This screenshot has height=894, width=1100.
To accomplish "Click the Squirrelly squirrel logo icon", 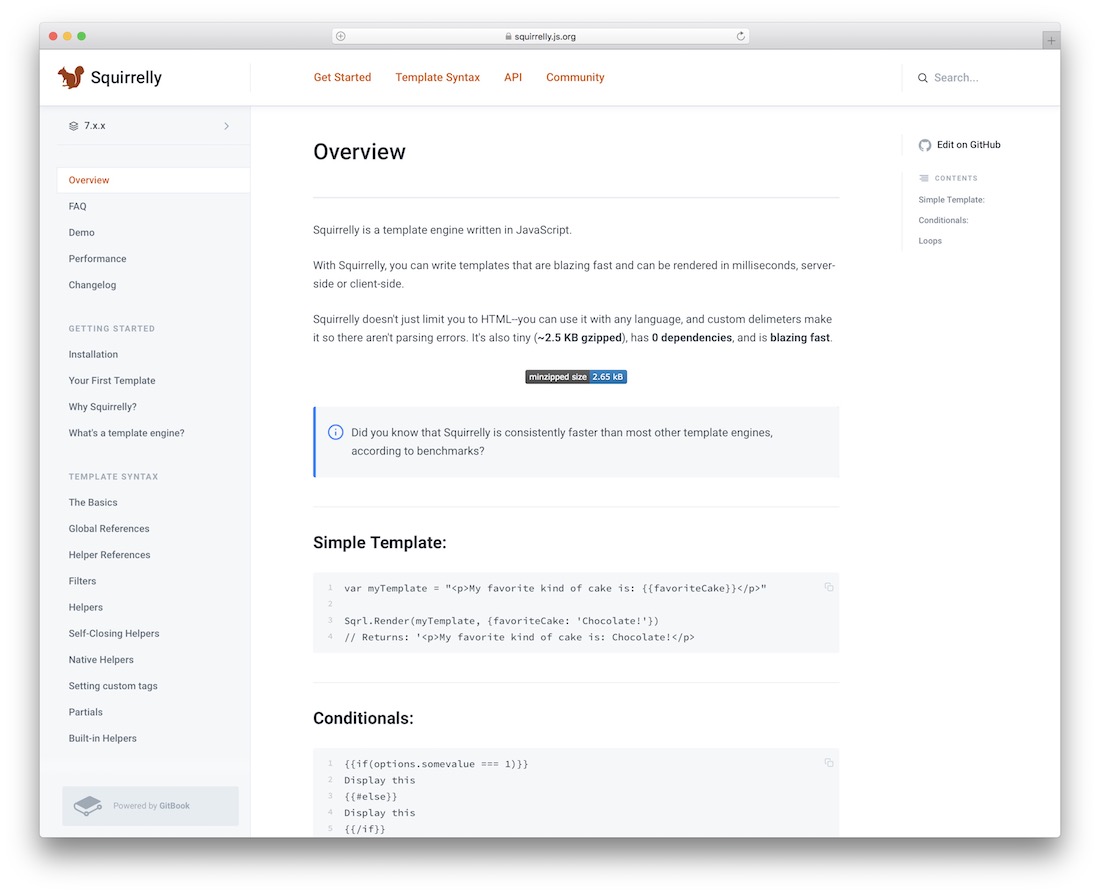I will tap(71, 77).
